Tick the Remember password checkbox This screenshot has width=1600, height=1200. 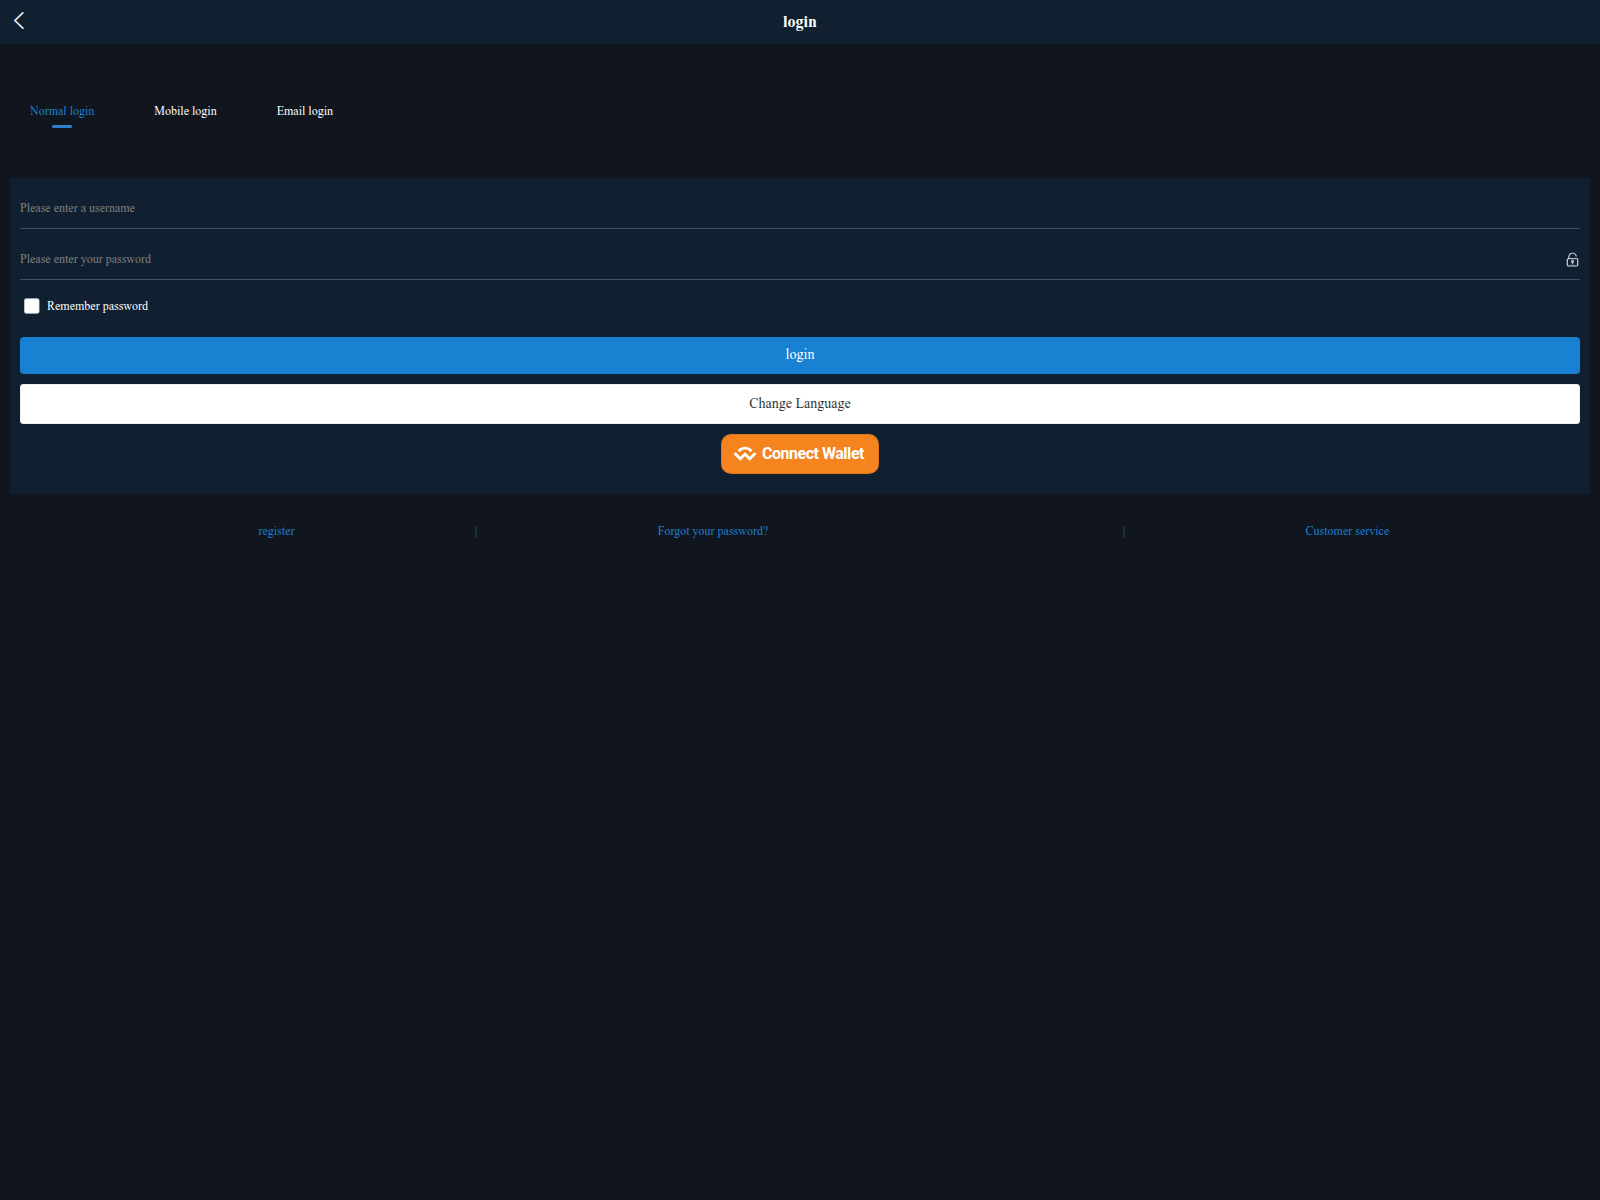tap(32, 306)
